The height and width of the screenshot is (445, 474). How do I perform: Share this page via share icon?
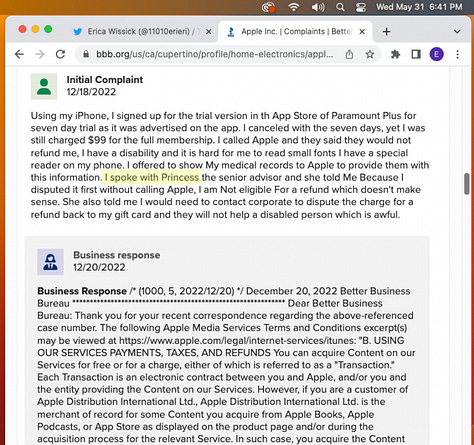[x=349, y=54]
